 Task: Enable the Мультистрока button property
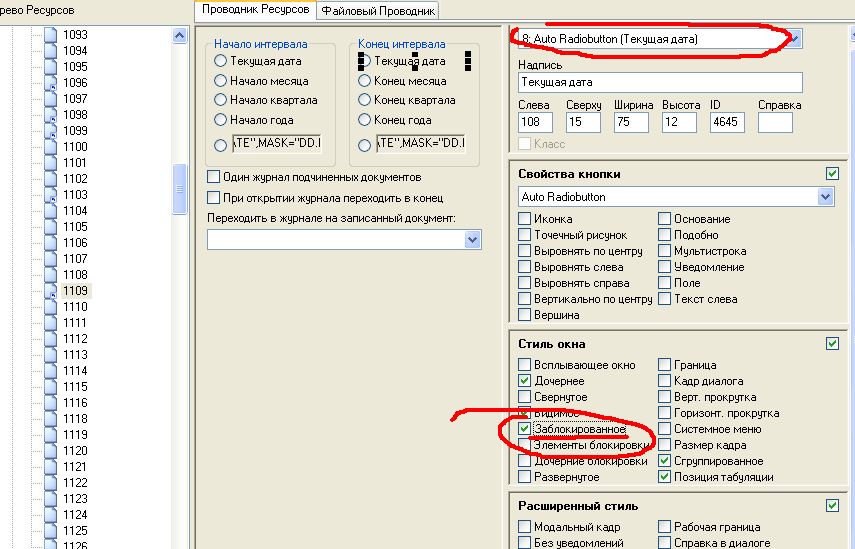click(665, 251)
